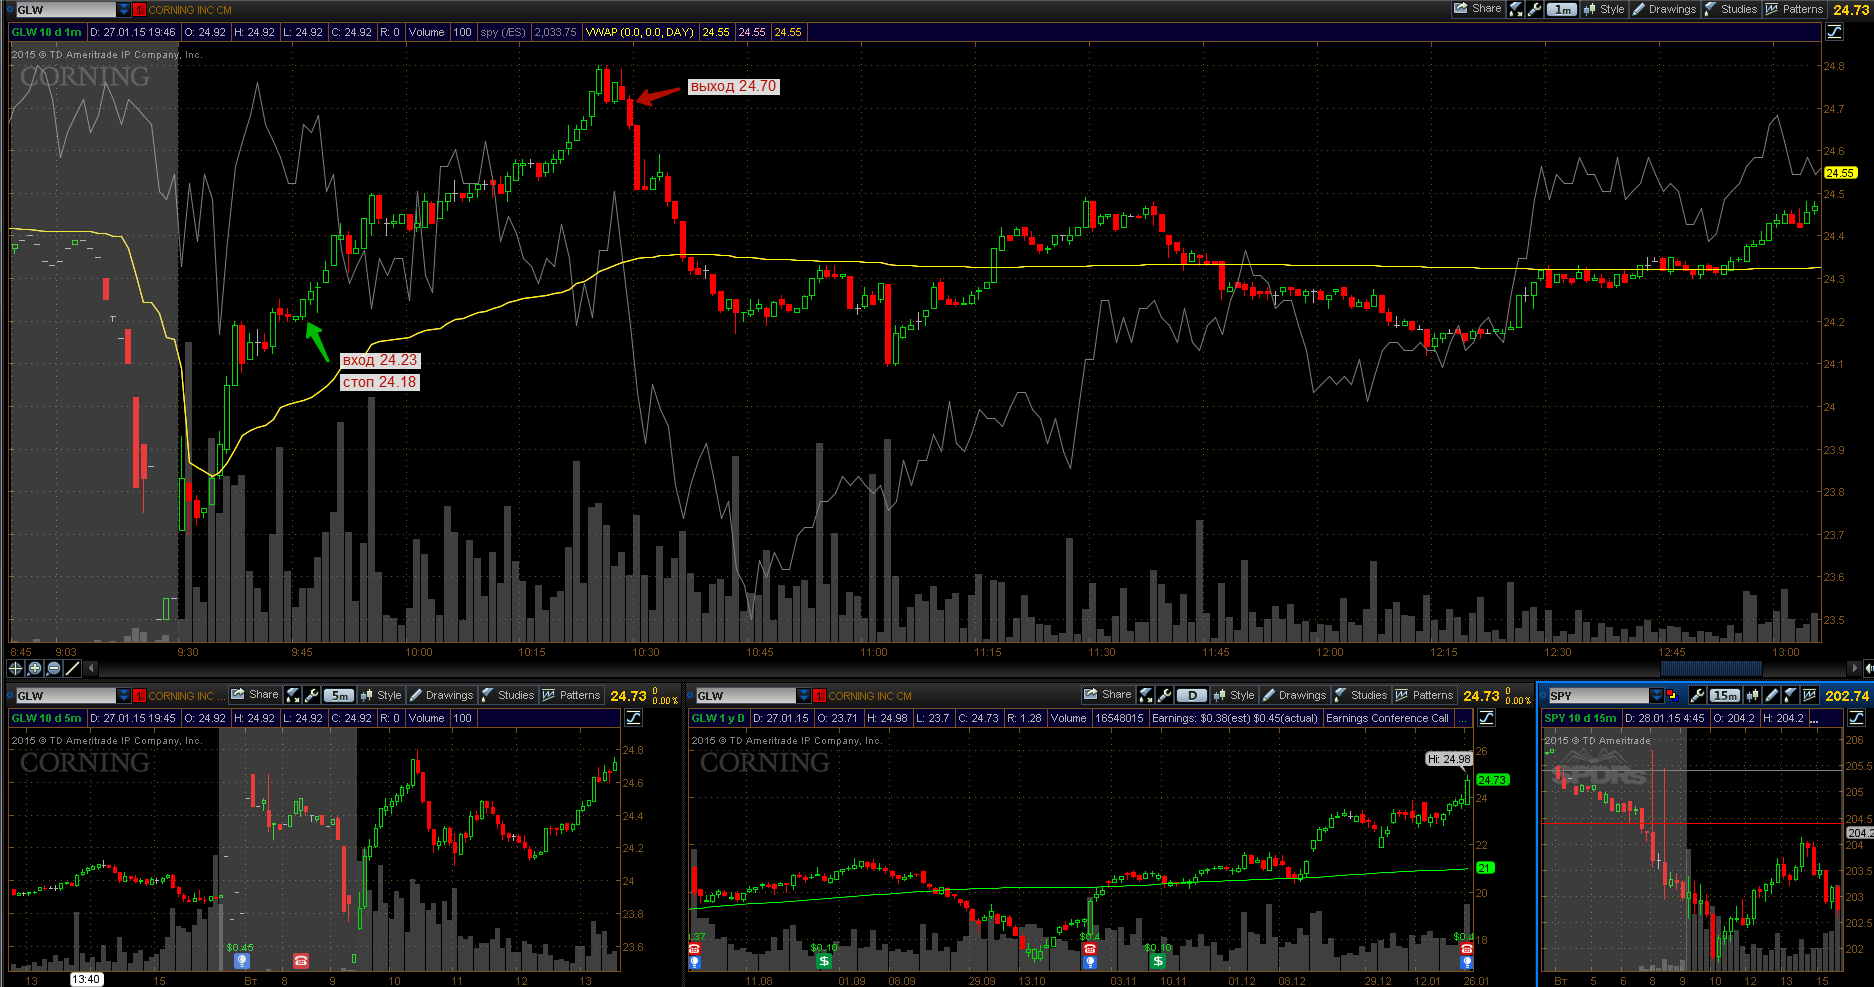Image resolution: width=1874 pixels, height=987 pixels.
Task: Open quick study icon in daily GLW chart
Action: coord(1146,695)
